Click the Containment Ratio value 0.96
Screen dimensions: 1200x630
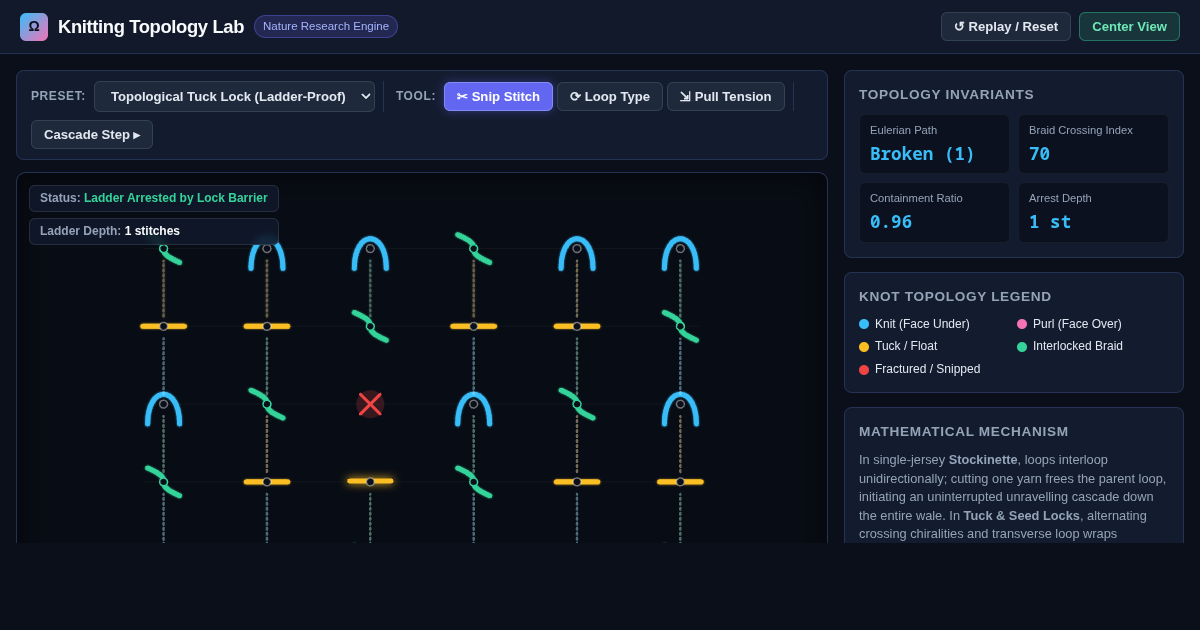coord(891,222)
